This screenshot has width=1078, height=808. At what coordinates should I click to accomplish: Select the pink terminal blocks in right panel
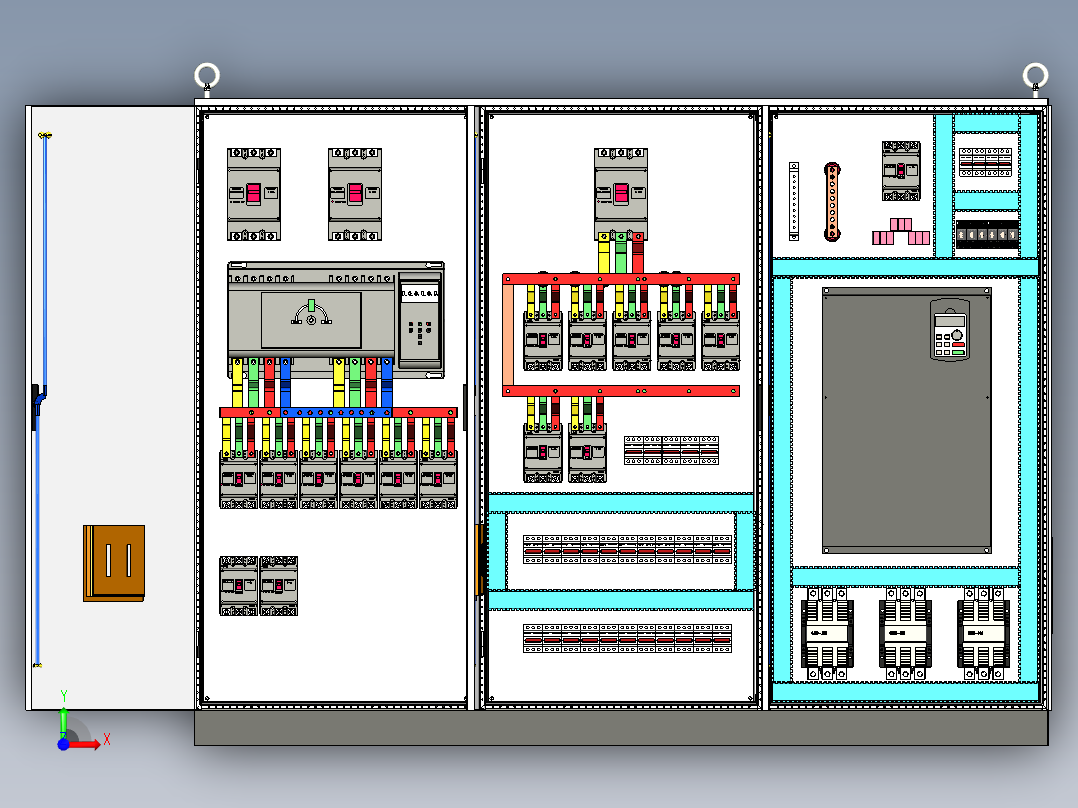pyautogui.click(x=901, y=232)
